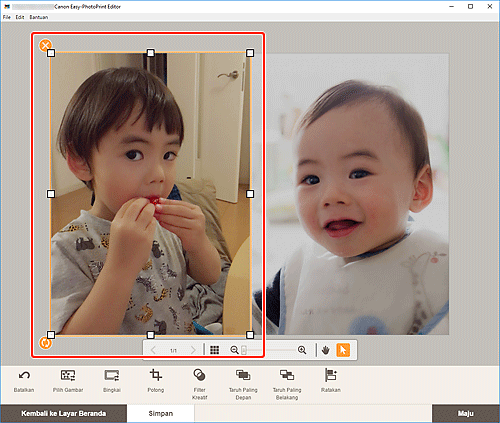Maximize the Easy-PhotoPrint Editor window

[x=470, y=6]
